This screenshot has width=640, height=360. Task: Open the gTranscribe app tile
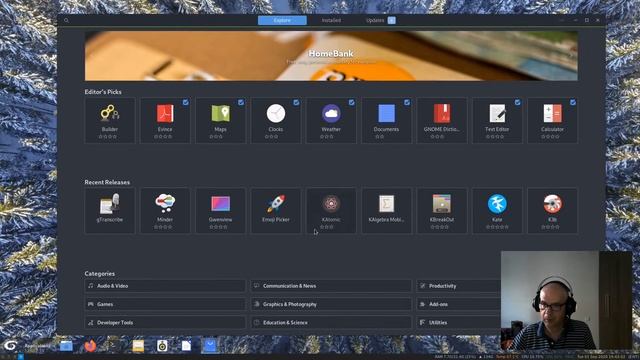click(110, 211)
